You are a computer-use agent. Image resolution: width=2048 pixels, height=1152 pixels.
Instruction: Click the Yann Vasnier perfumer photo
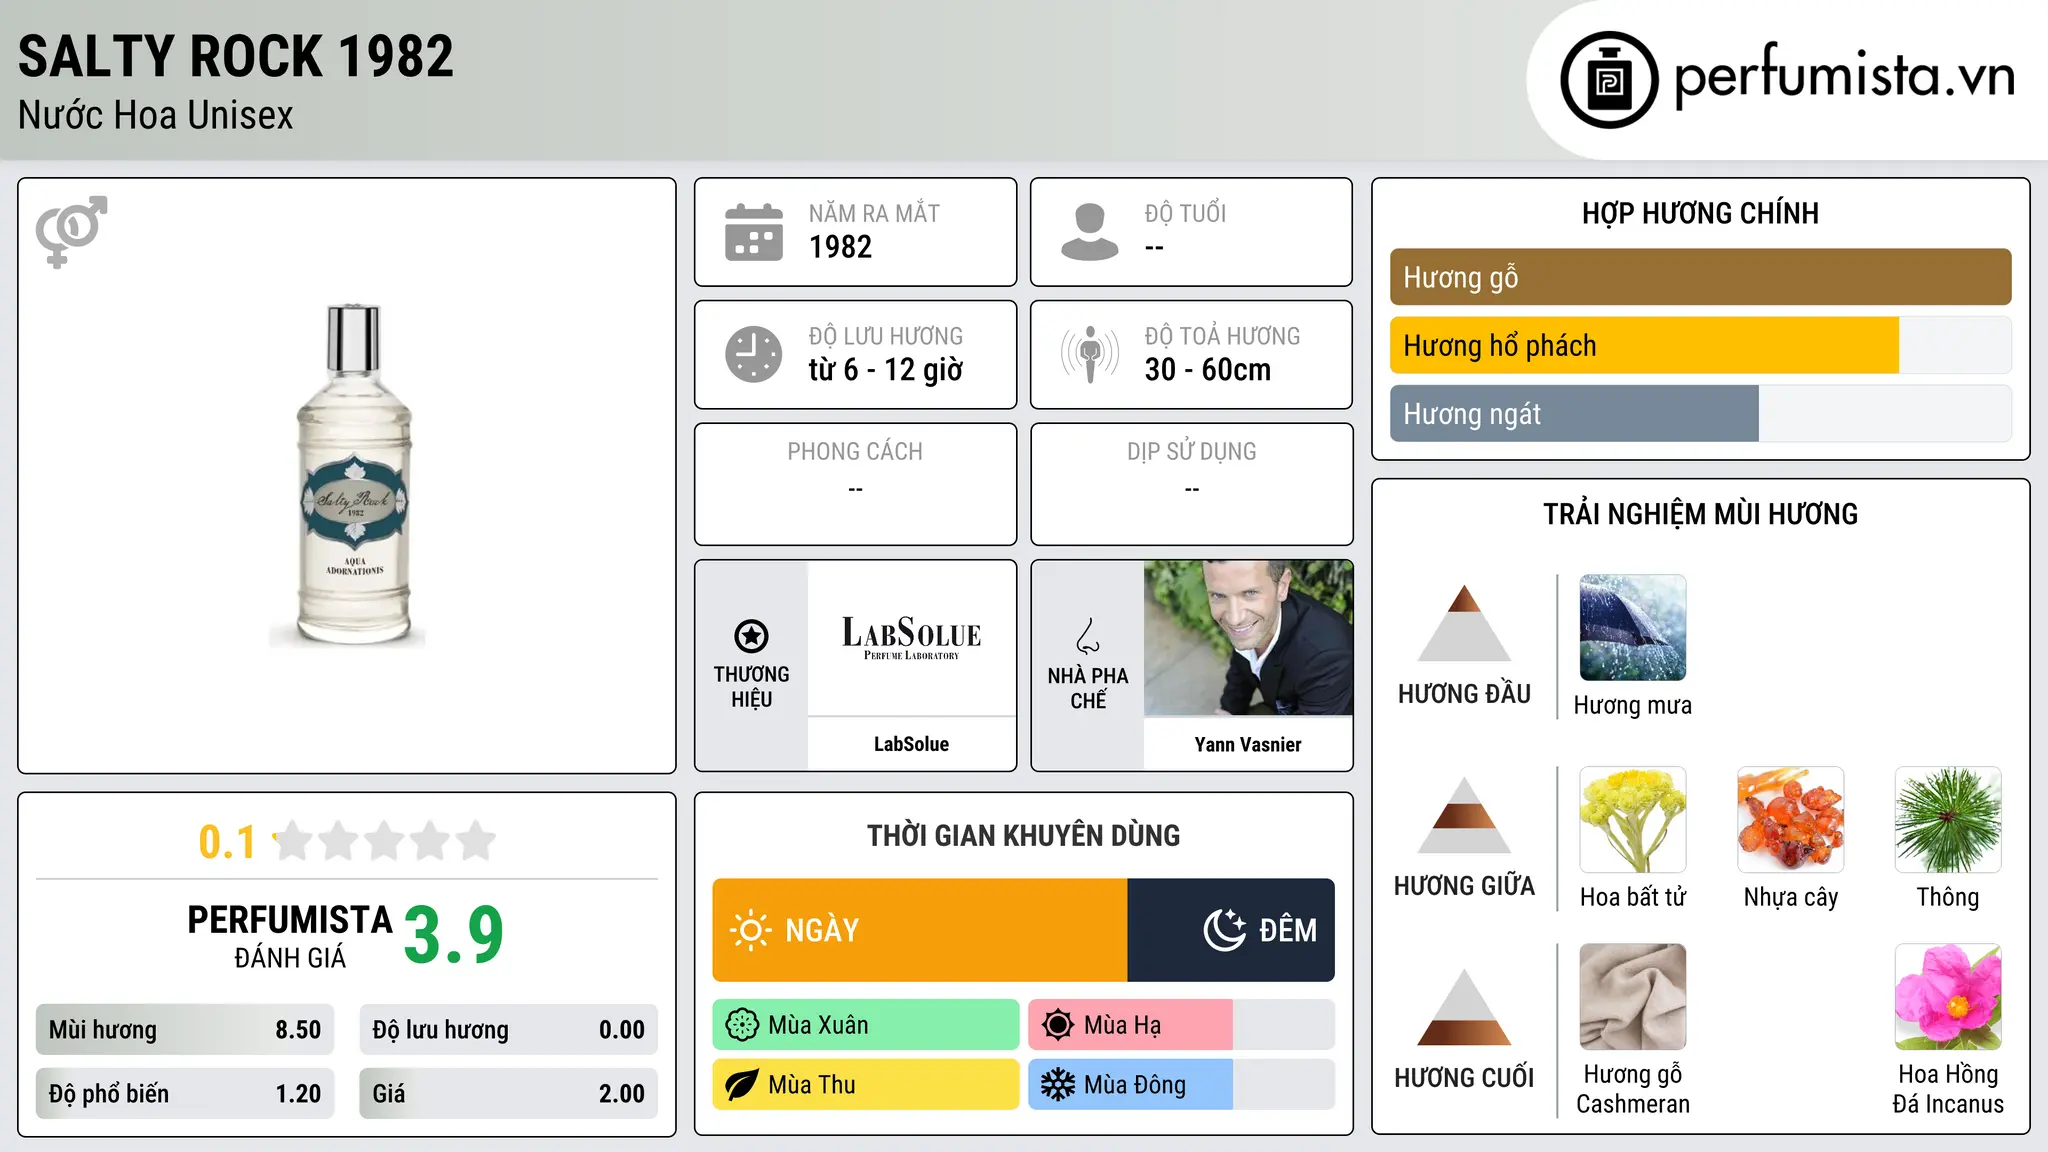point(1248,638)
